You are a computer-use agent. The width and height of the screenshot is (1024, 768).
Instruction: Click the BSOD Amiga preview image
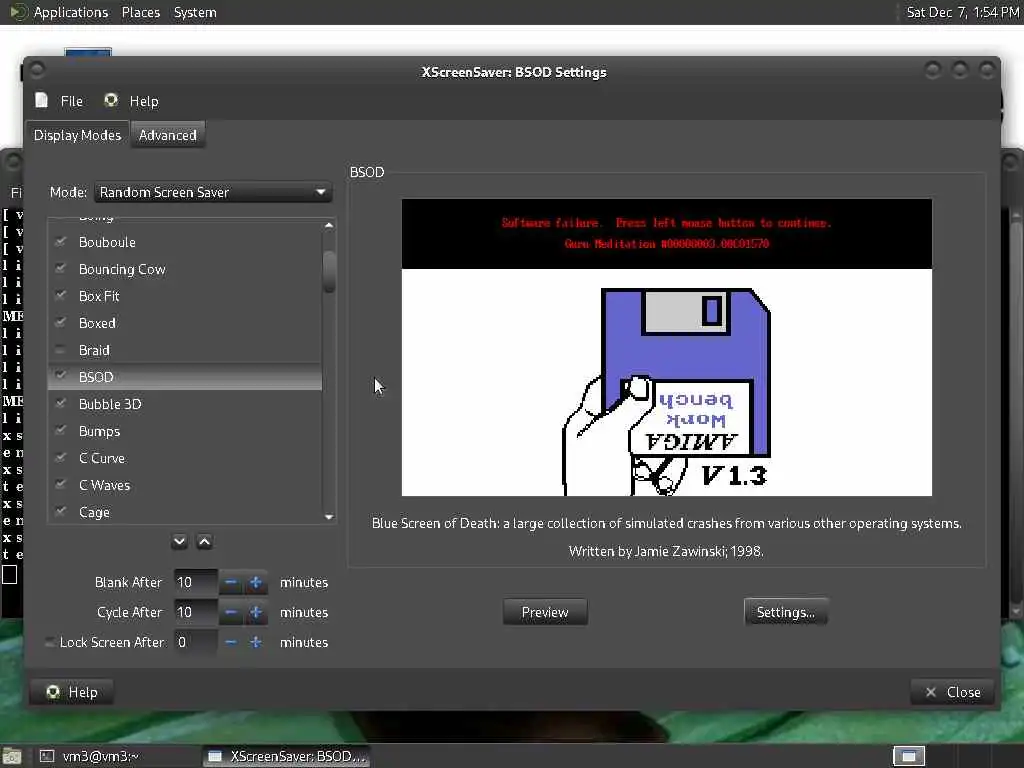point(667,347)
